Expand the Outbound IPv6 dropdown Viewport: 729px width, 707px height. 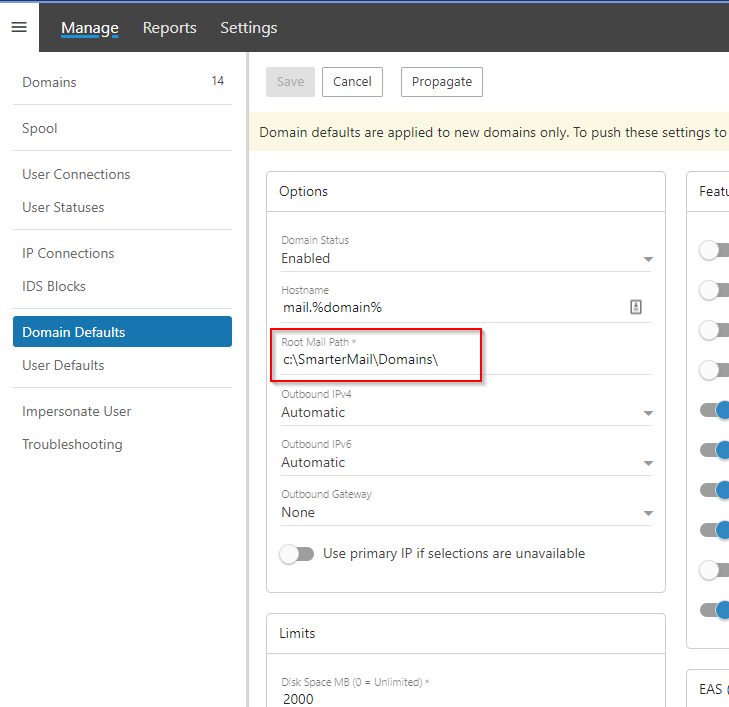coord(466,463)
